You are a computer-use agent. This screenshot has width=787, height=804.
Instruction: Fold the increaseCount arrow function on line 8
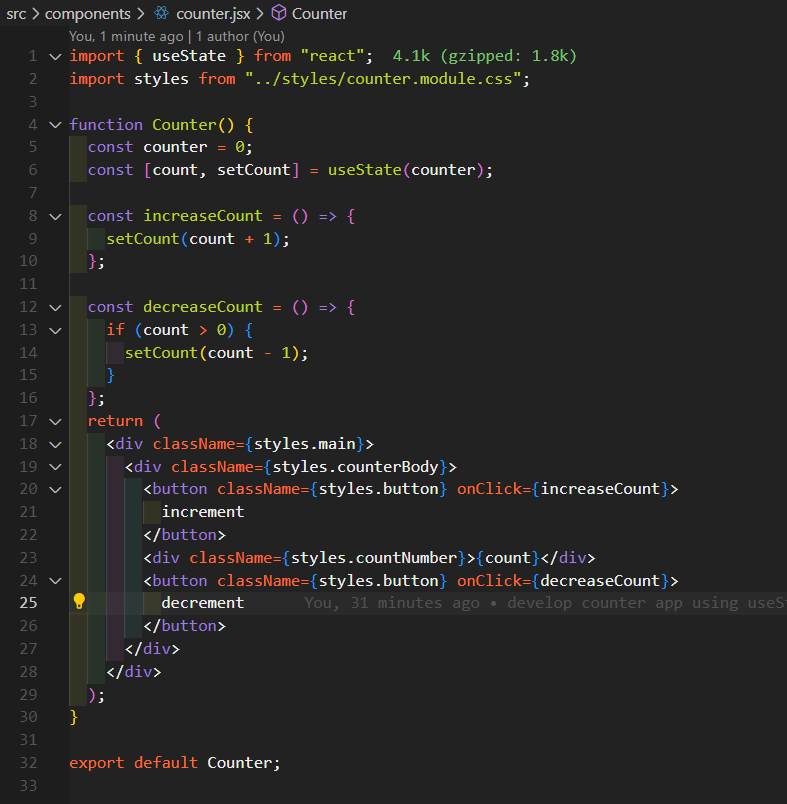pyautogui.click(x=55, y=216)
